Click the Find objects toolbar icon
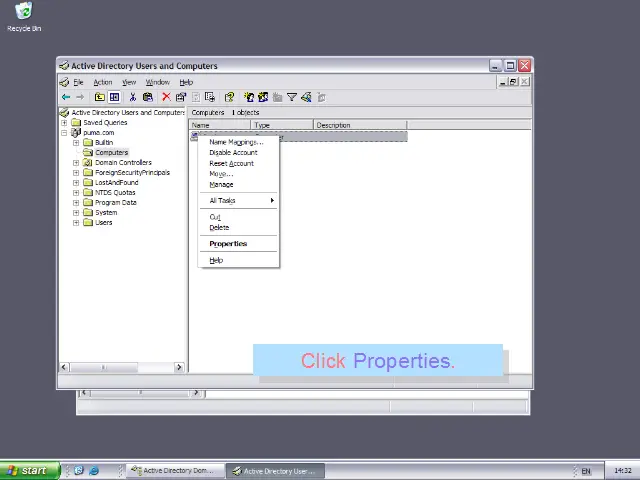This screenshot has width=640, height=480. (306, 97)
